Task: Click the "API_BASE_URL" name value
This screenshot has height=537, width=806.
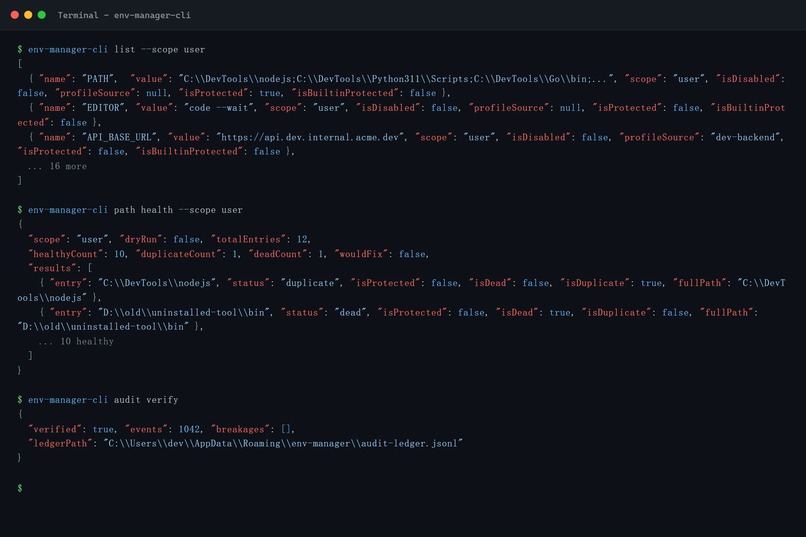Action: click(x=119, y=137)
